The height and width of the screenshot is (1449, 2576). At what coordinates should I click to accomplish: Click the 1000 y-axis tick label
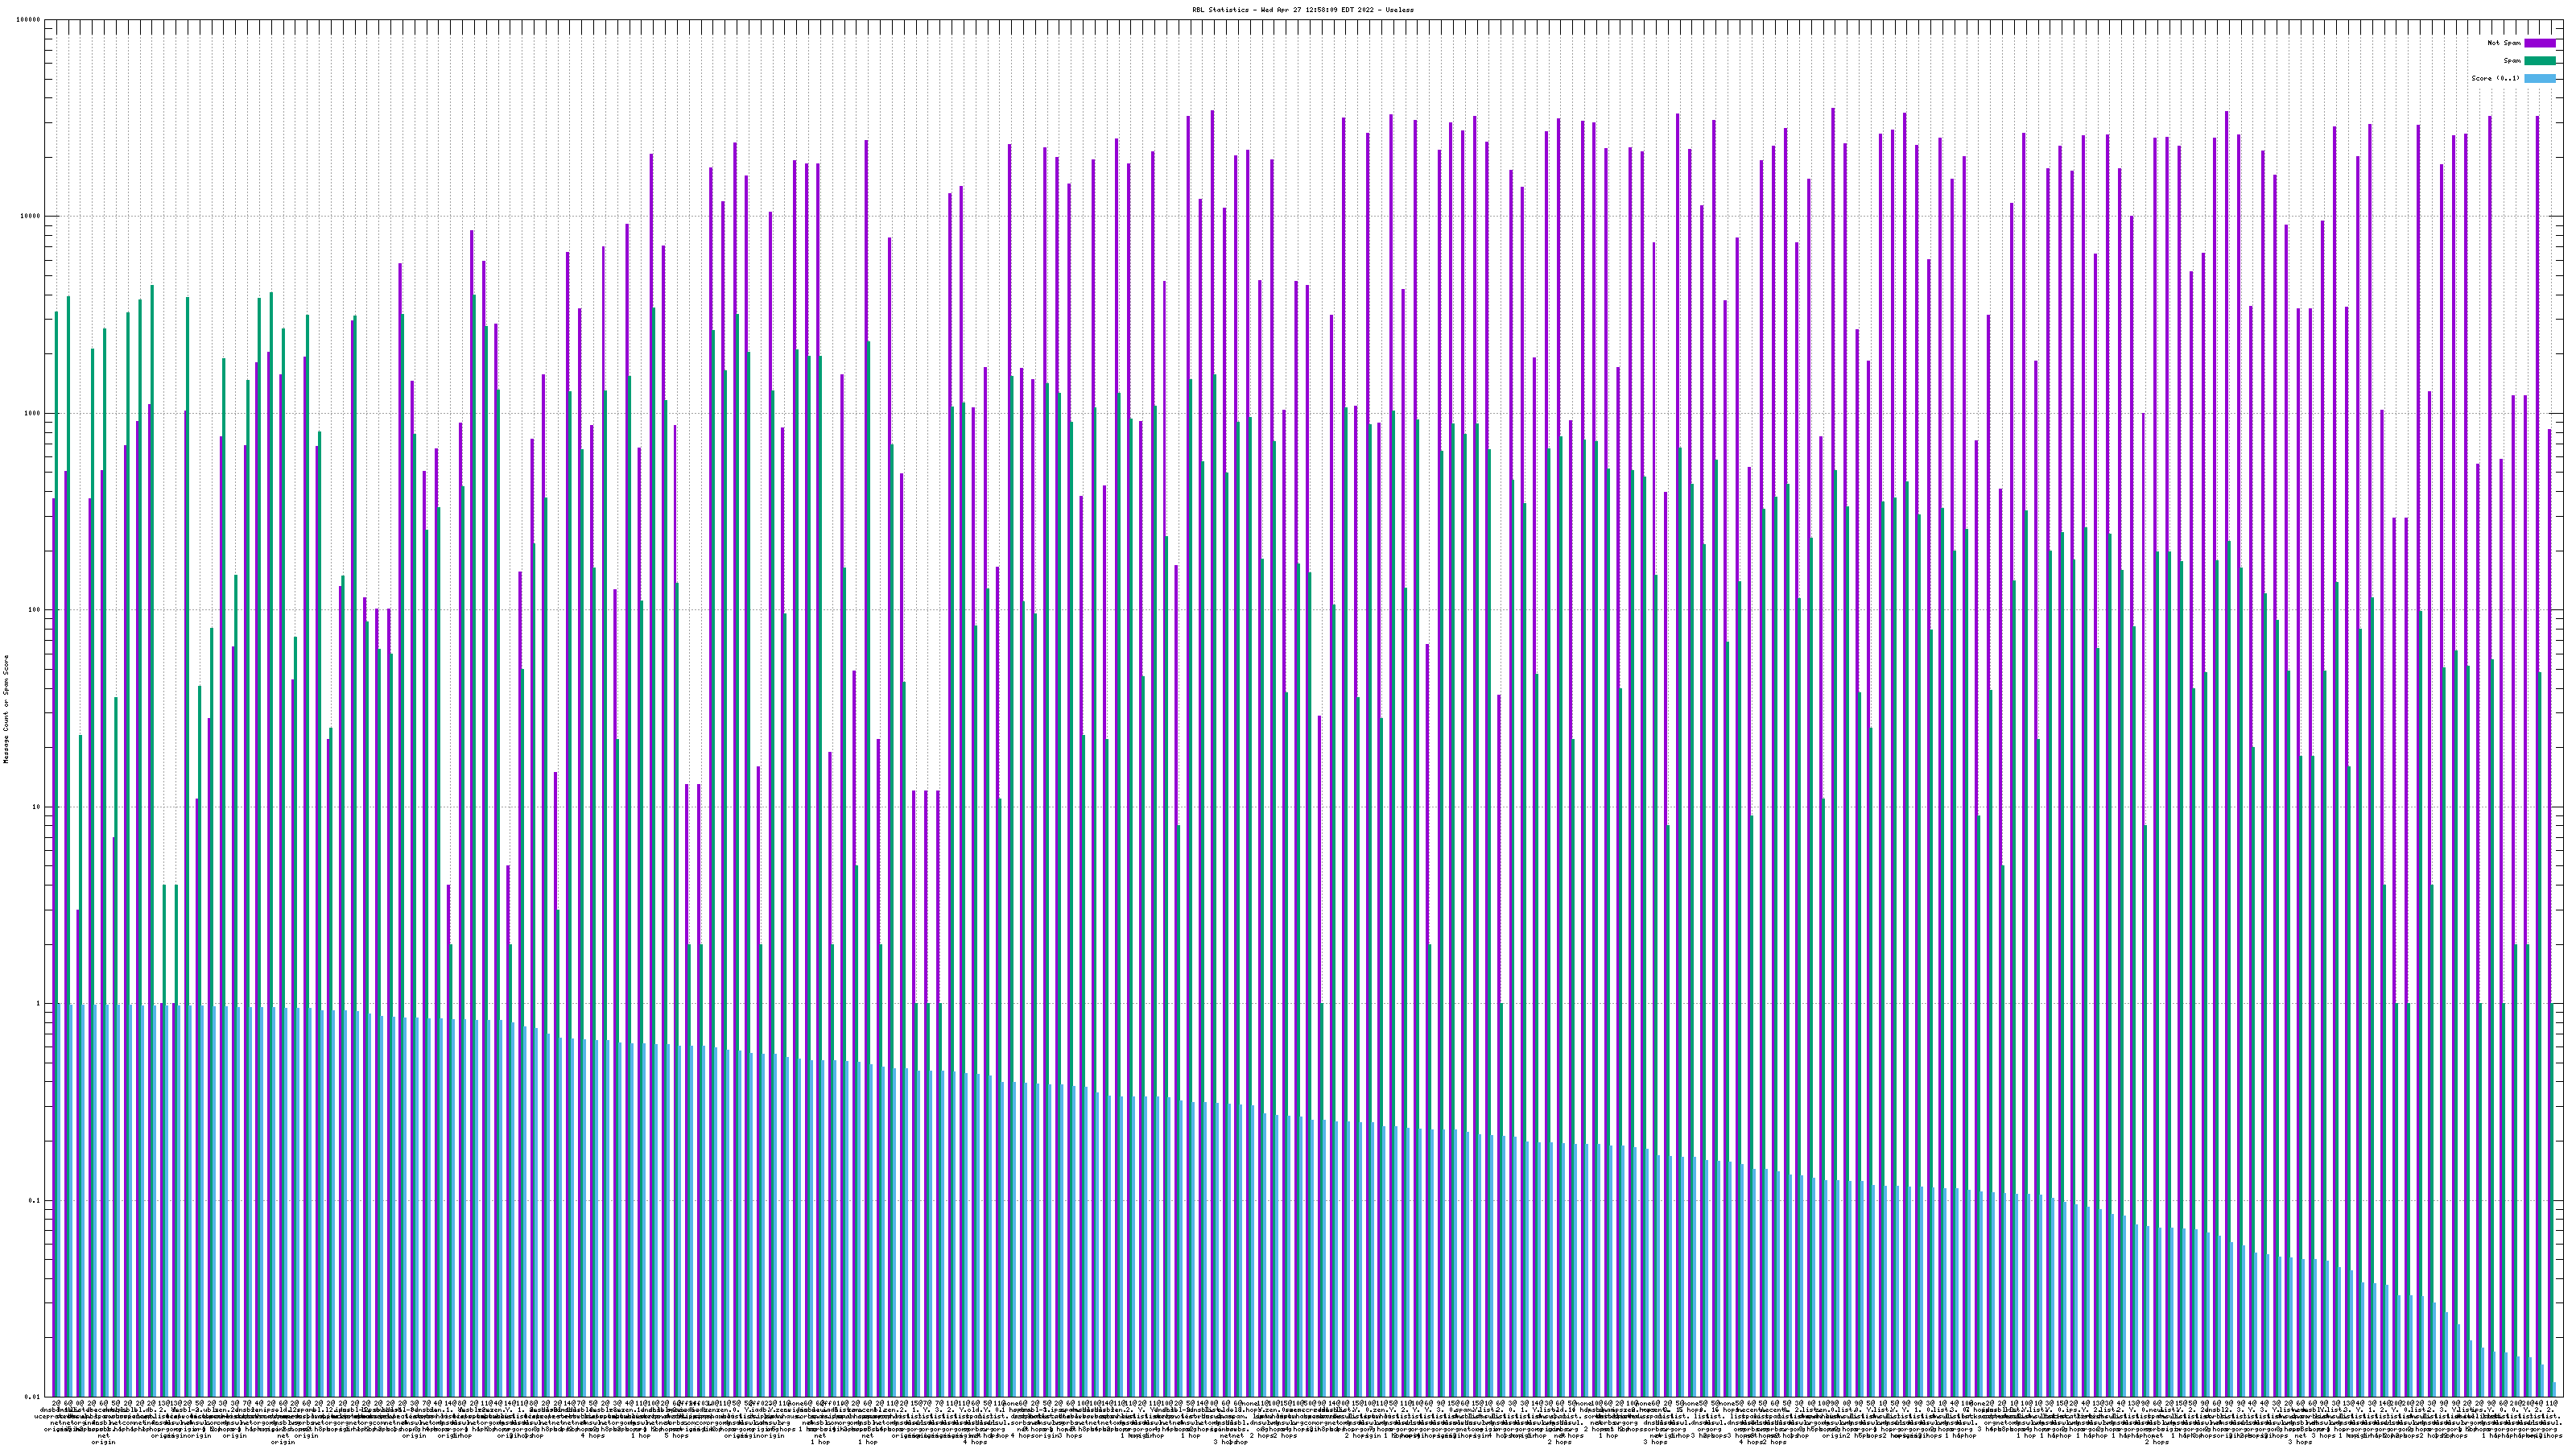[33, 413]
